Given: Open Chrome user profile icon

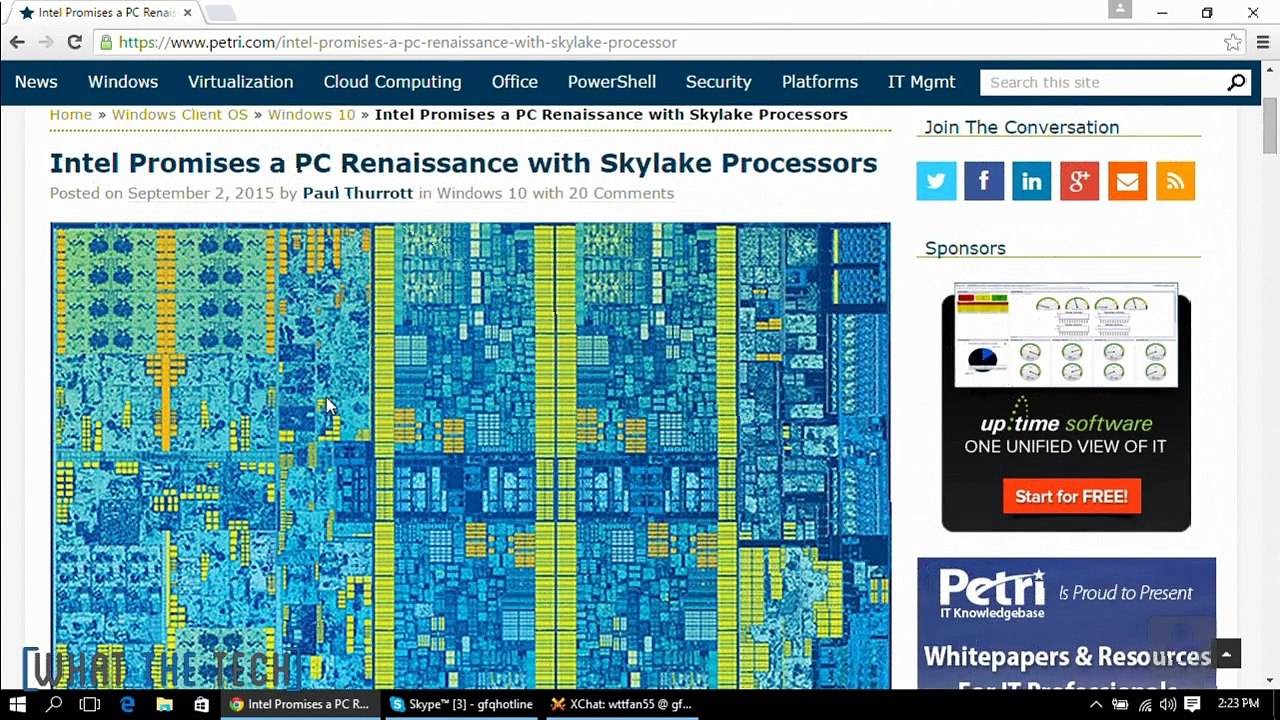Looking at the screenshot, I should (x=1120, y=9).
